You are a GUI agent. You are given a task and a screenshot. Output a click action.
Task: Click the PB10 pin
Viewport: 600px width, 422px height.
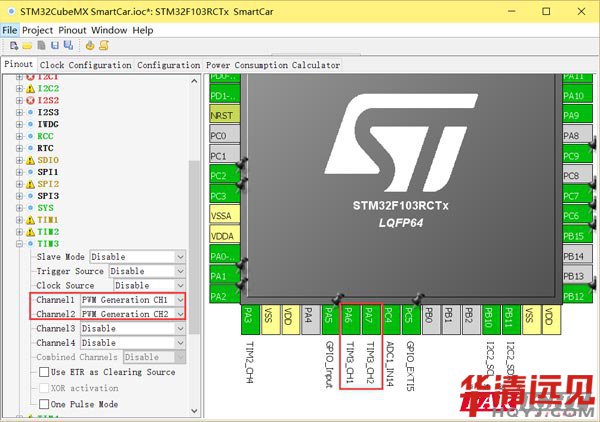click(490, 319)
